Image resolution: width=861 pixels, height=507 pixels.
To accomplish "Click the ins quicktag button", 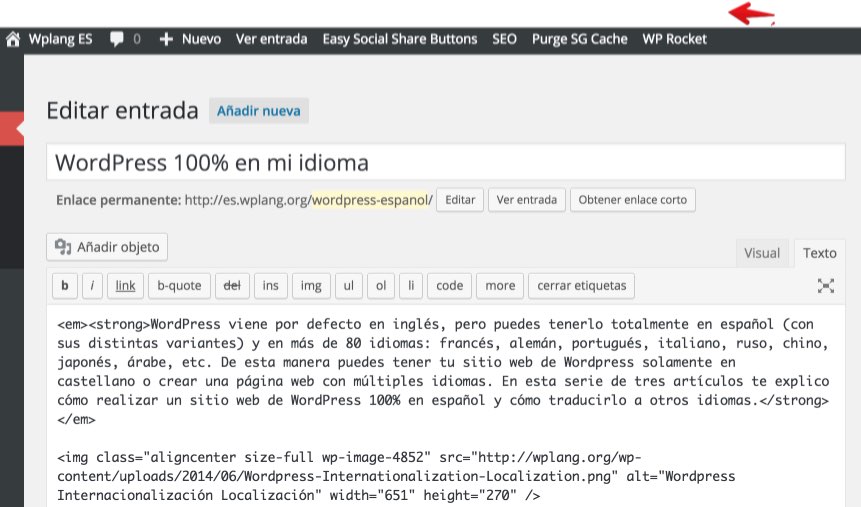I will pos(271,286).
